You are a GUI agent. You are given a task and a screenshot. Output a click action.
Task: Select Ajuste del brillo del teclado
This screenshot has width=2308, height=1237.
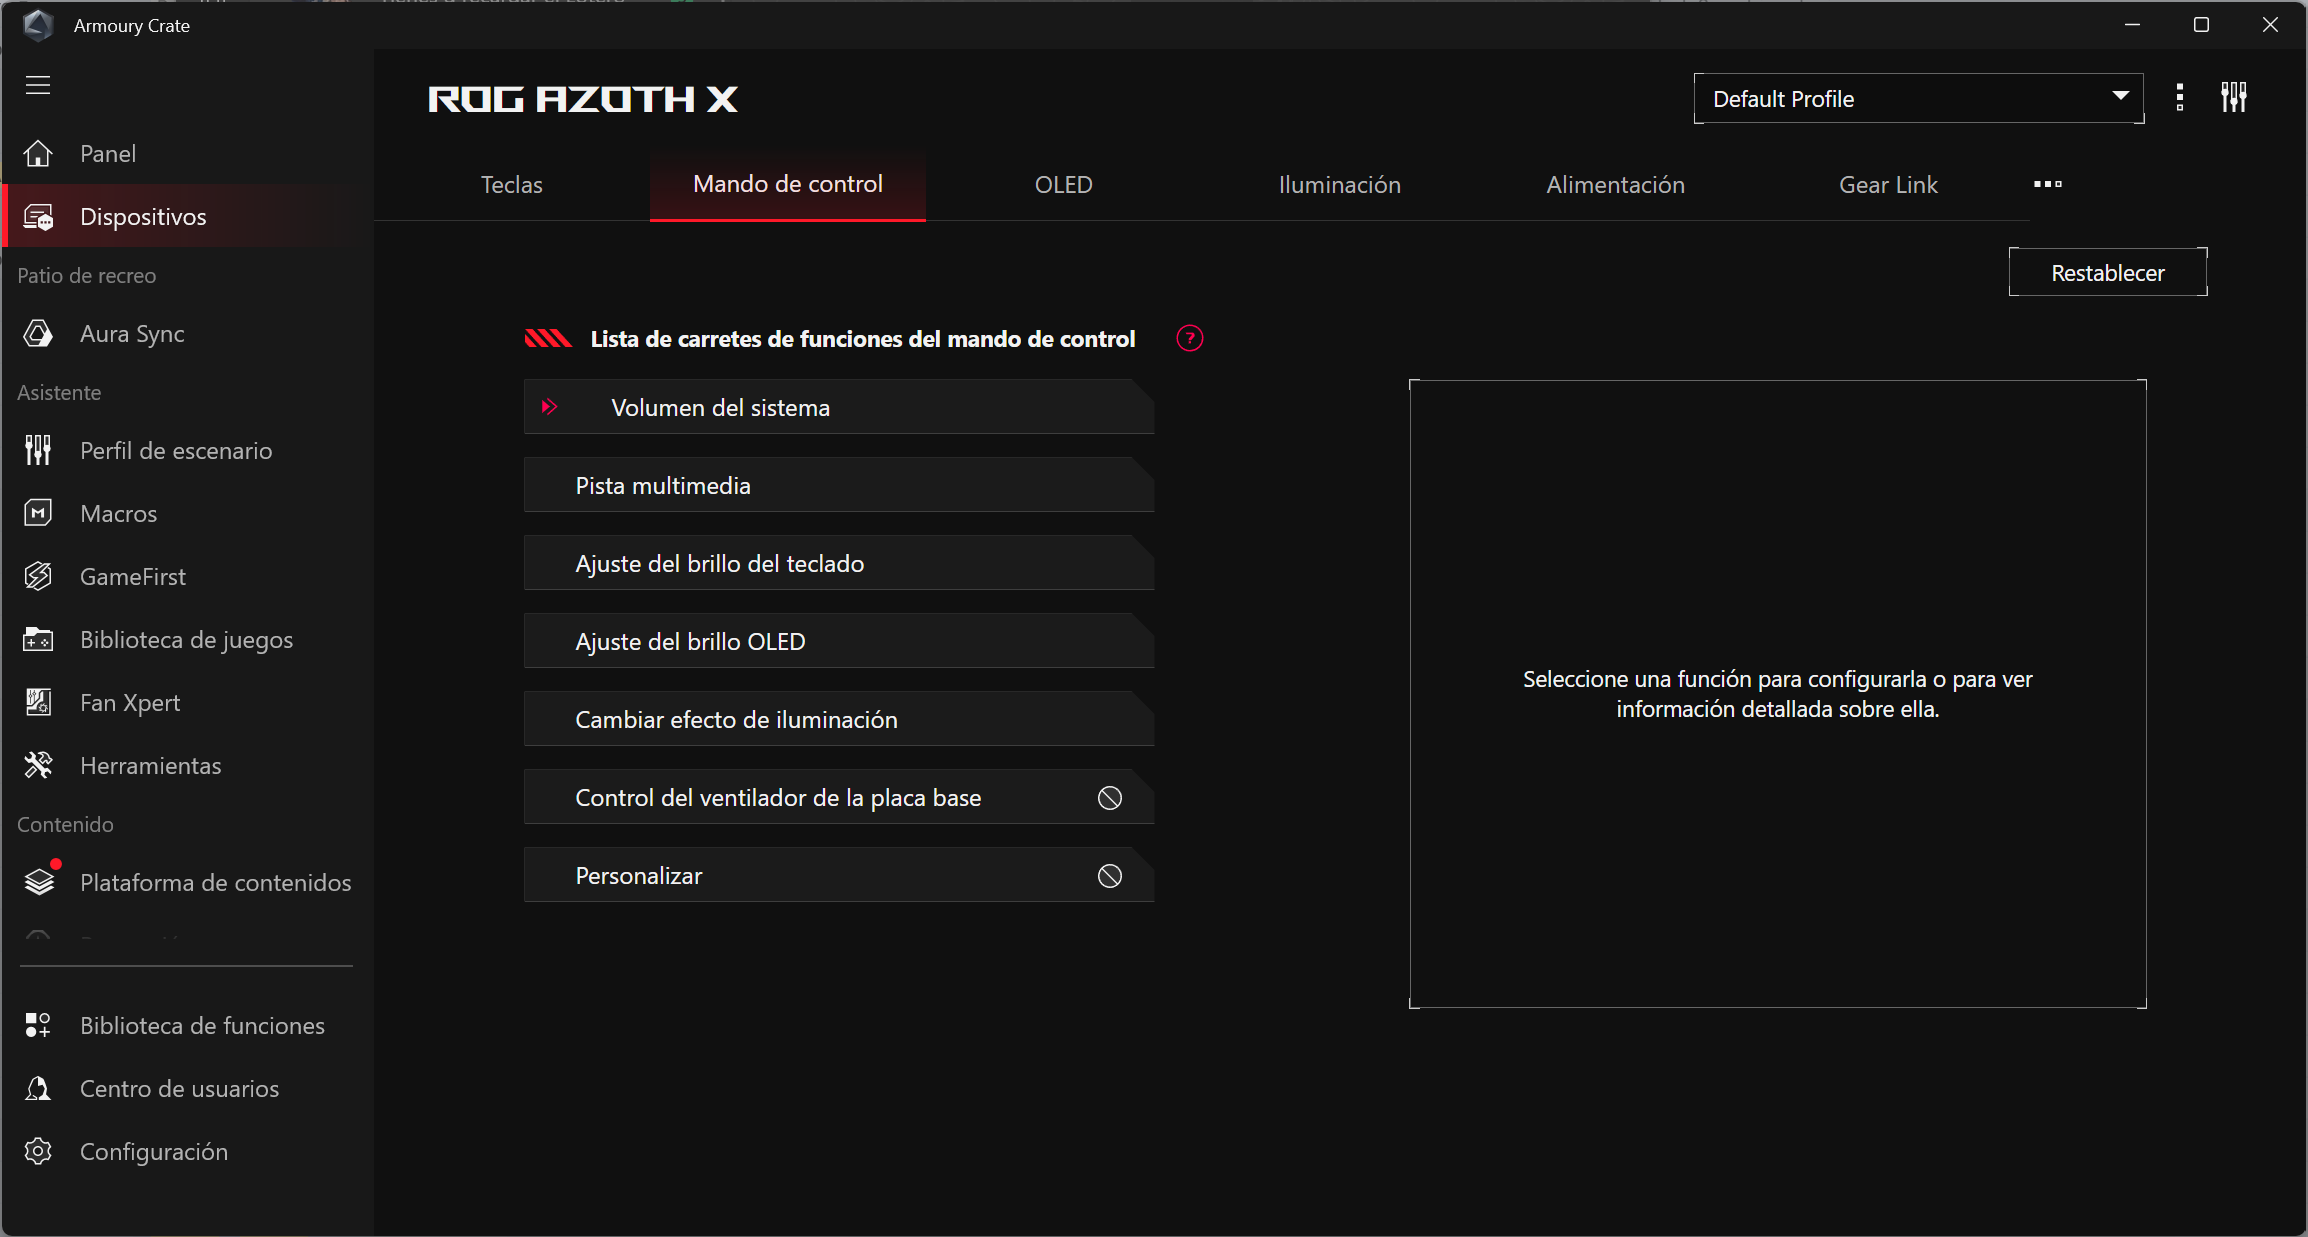(839, 563)
